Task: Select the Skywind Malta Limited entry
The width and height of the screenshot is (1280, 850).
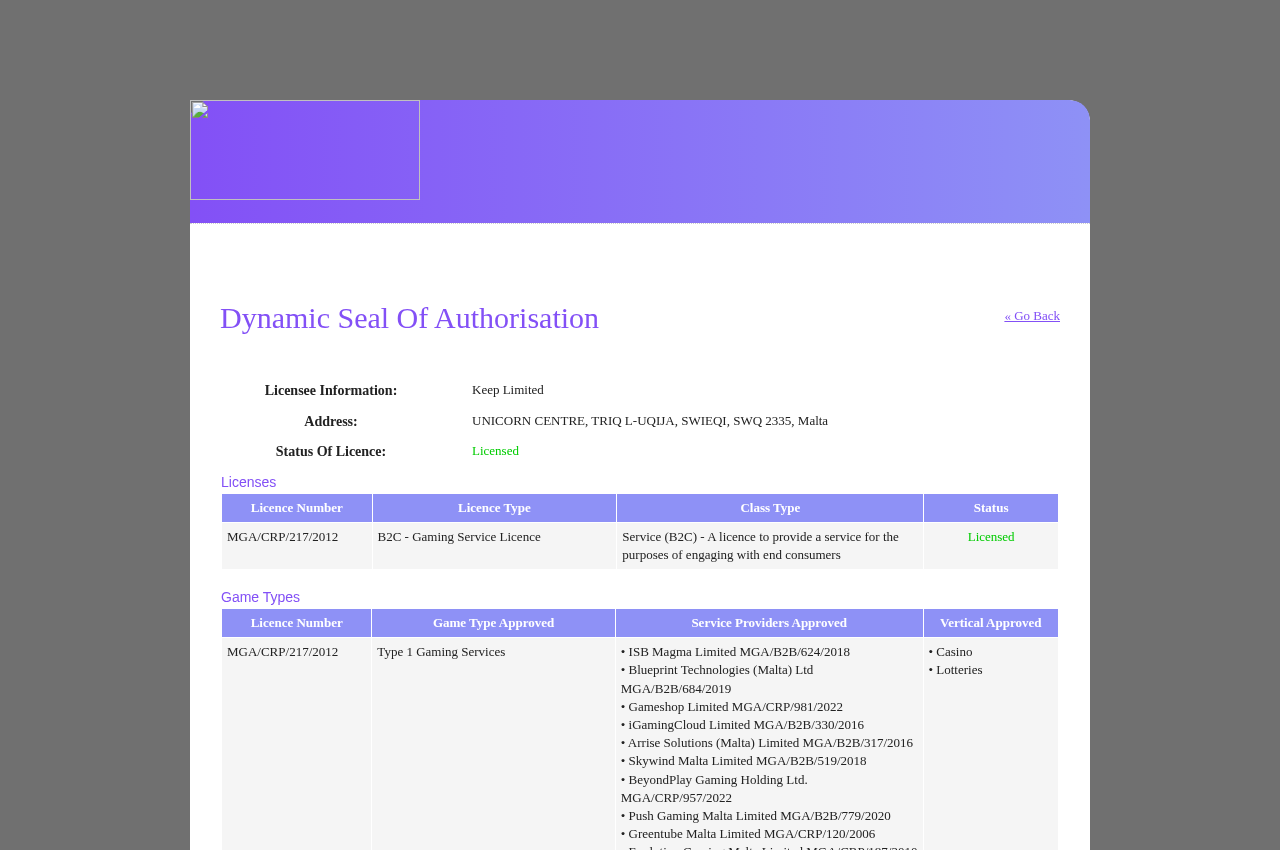Action: click(744, 761)
